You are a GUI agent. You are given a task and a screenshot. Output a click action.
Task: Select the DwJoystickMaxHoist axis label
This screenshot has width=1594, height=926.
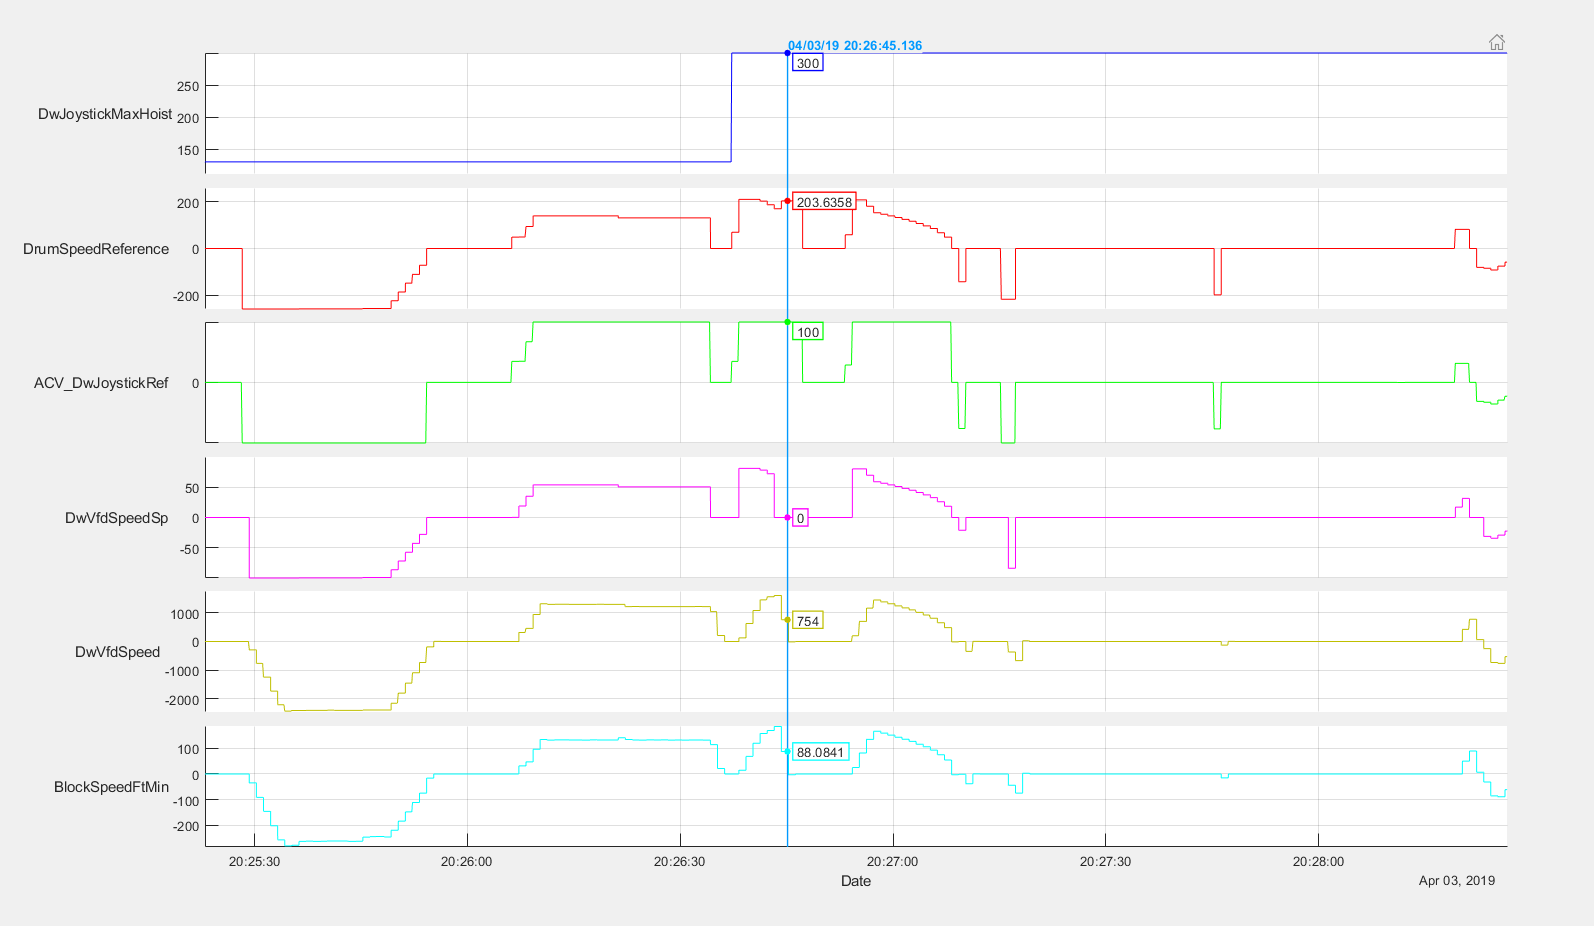(105, 114)
